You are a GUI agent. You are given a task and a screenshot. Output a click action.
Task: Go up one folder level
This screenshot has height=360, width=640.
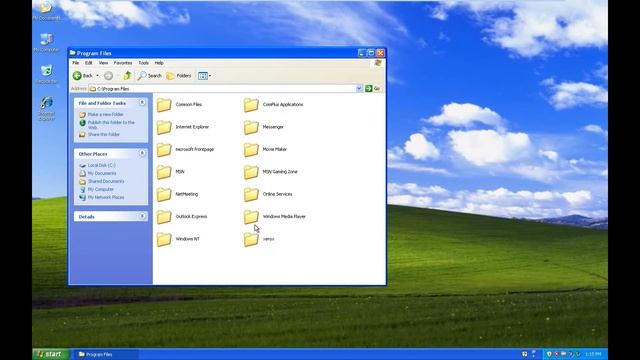[x=127, y=76]
